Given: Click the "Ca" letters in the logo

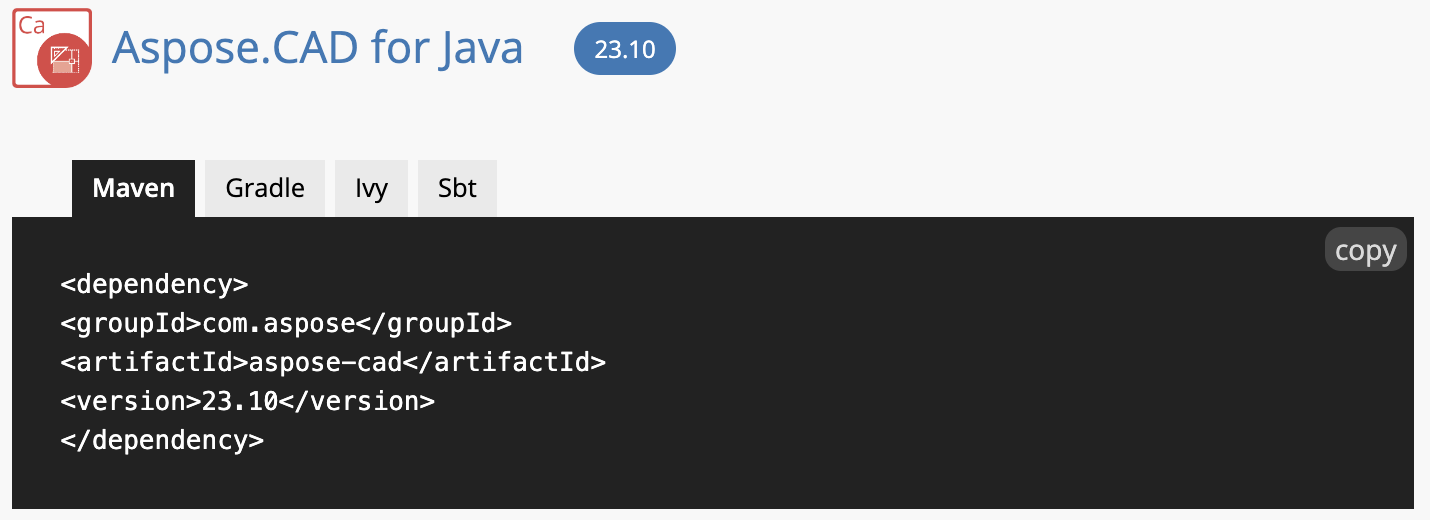Looking at the screenshot, I should [x=31, y=25].
